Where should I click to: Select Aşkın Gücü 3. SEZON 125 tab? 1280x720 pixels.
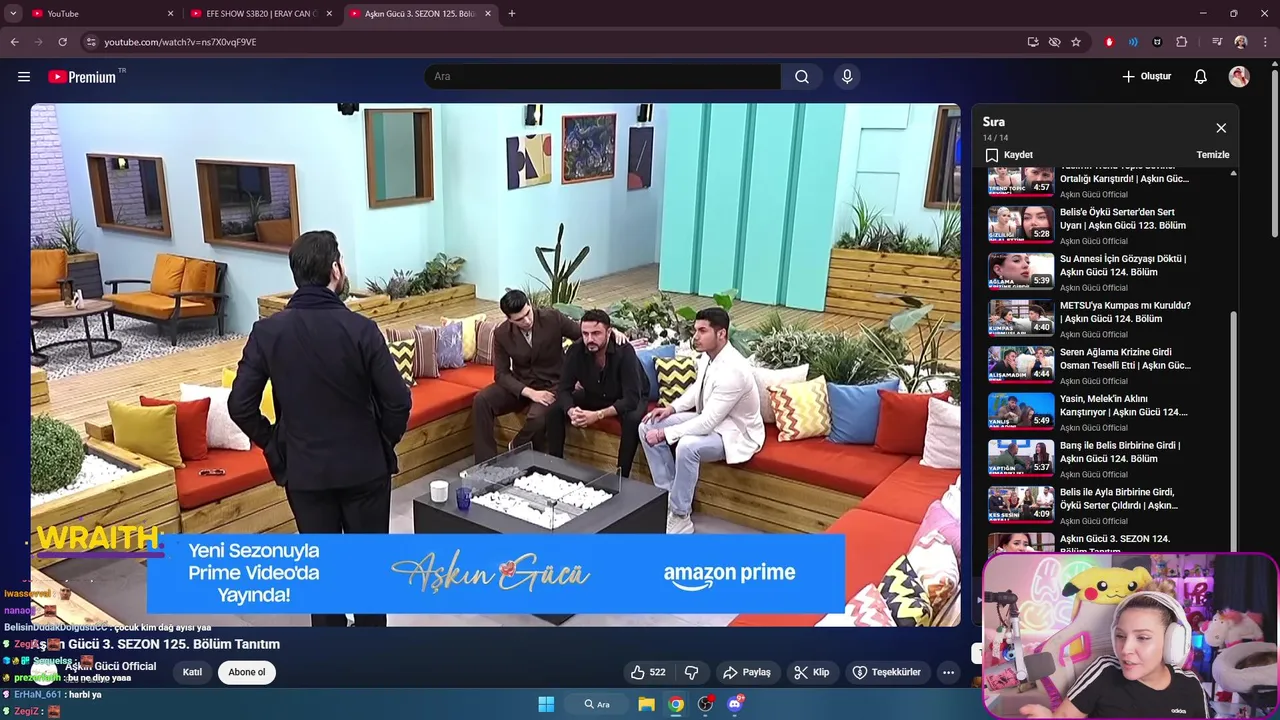pyautogui.click(x=420, y=14)
